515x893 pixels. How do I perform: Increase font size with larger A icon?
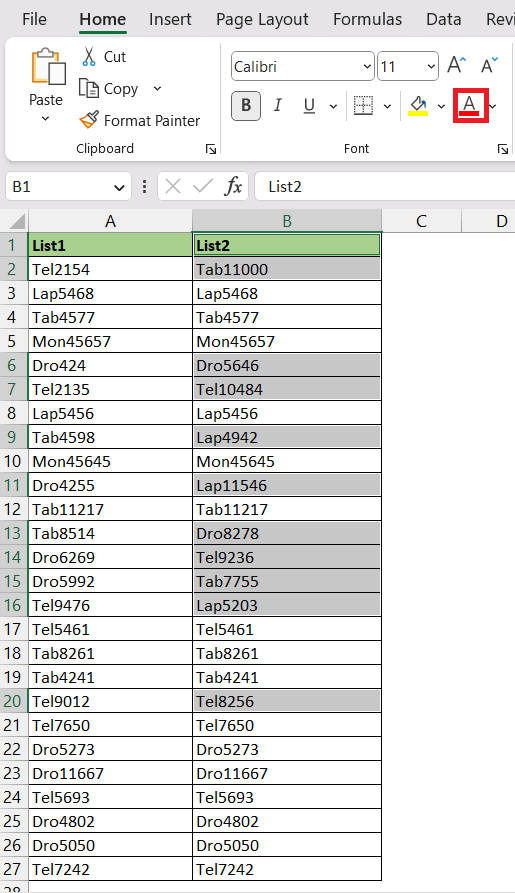(x=456, y=65)
